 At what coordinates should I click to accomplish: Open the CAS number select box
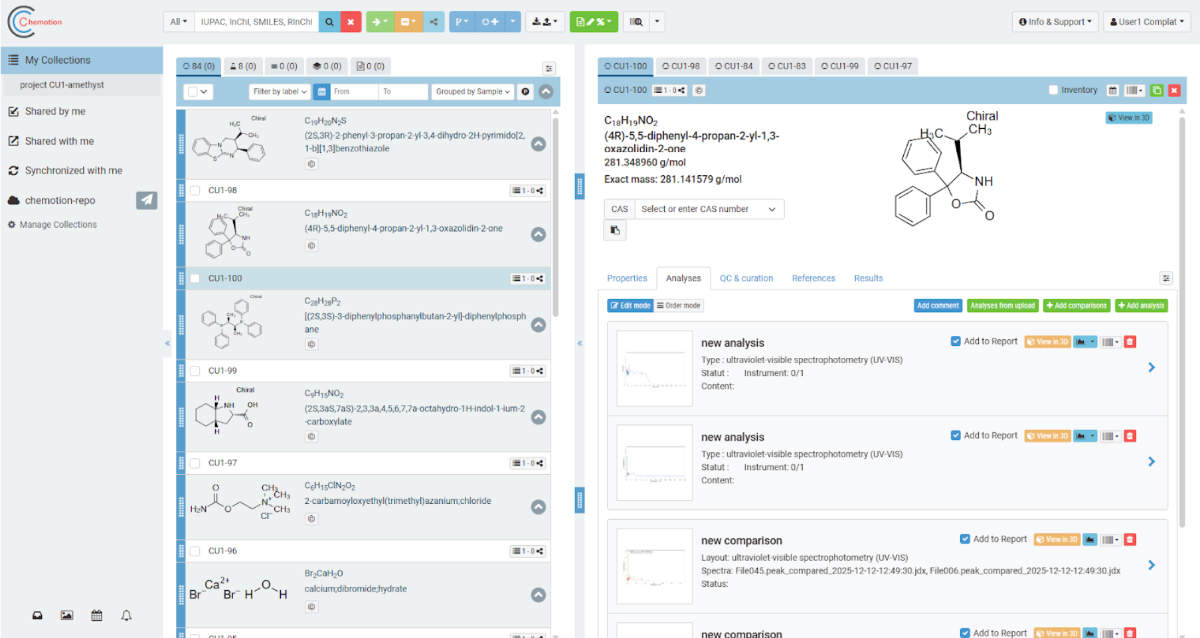pyautogui.click(x=708, y=209)
